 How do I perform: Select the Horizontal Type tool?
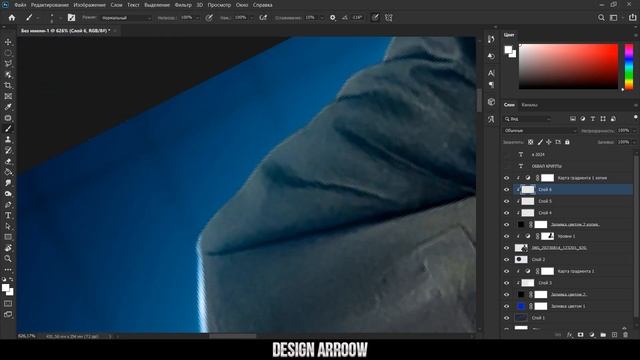click(x=8, y=215)
